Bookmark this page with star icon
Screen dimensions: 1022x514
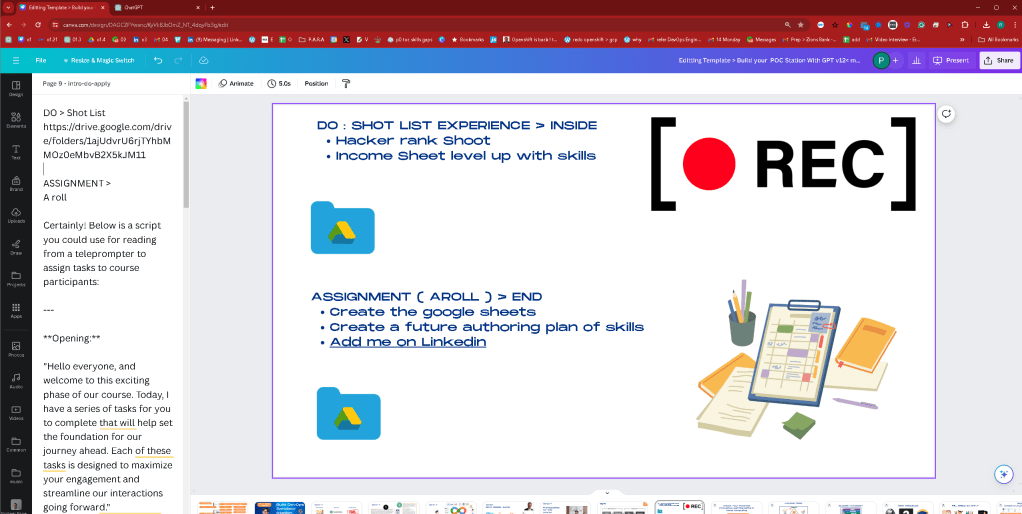[x=800, y=24]
